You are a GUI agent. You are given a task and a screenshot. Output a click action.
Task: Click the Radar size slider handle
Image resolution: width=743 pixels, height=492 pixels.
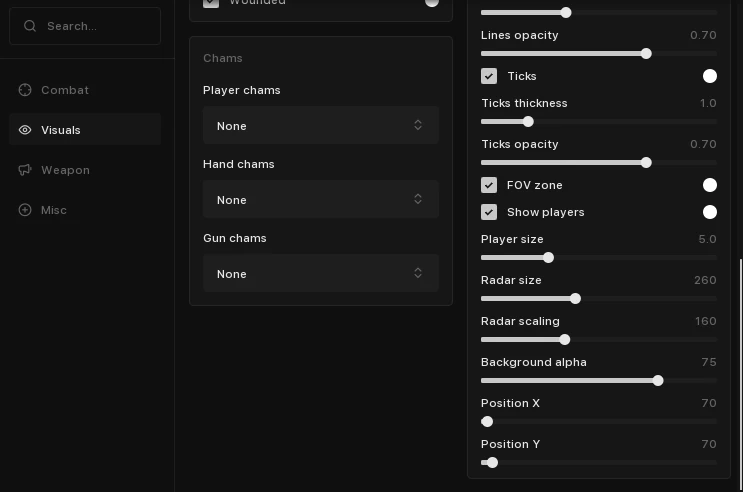[x=575, y=299]
